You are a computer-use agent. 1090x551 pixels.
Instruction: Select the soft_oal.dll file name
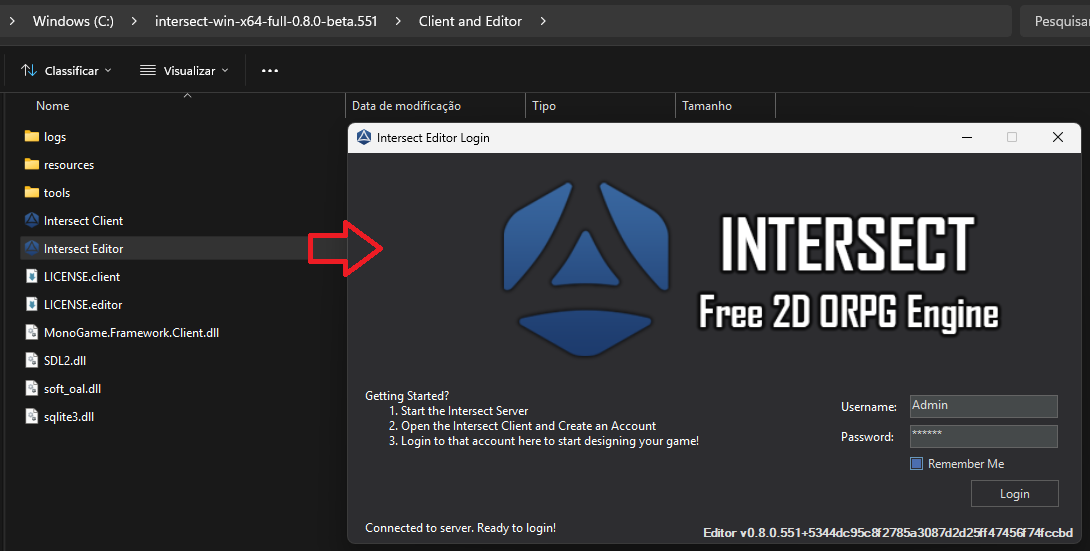click(72, 388)
